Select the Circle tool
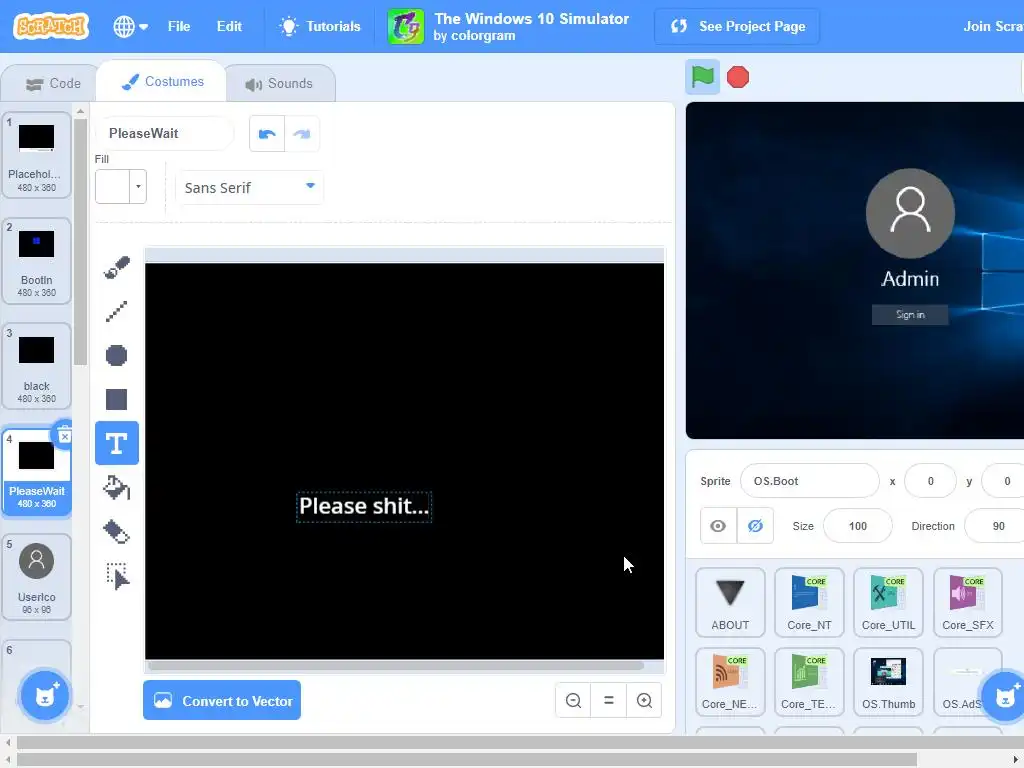The height and width of the screenshot is (768, 1024). pos(117,355)
